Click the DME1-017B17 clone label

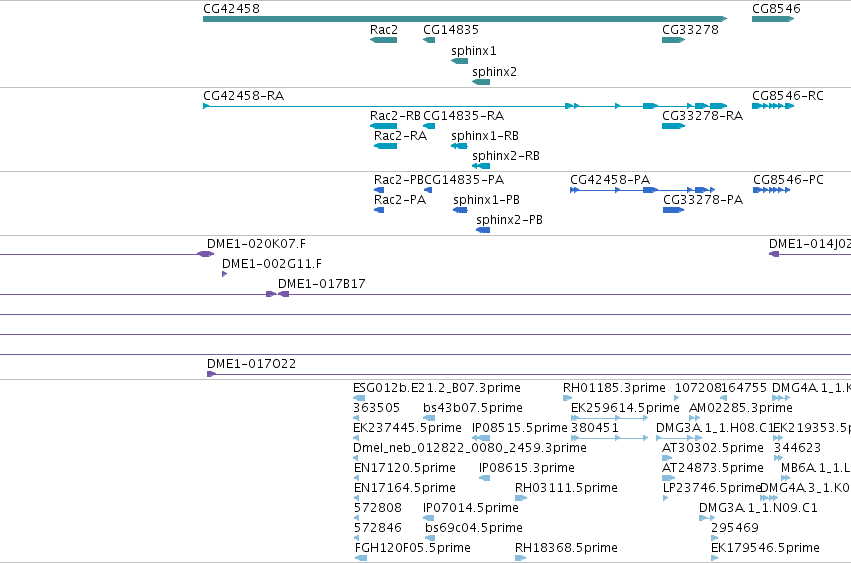click(321, 284)
